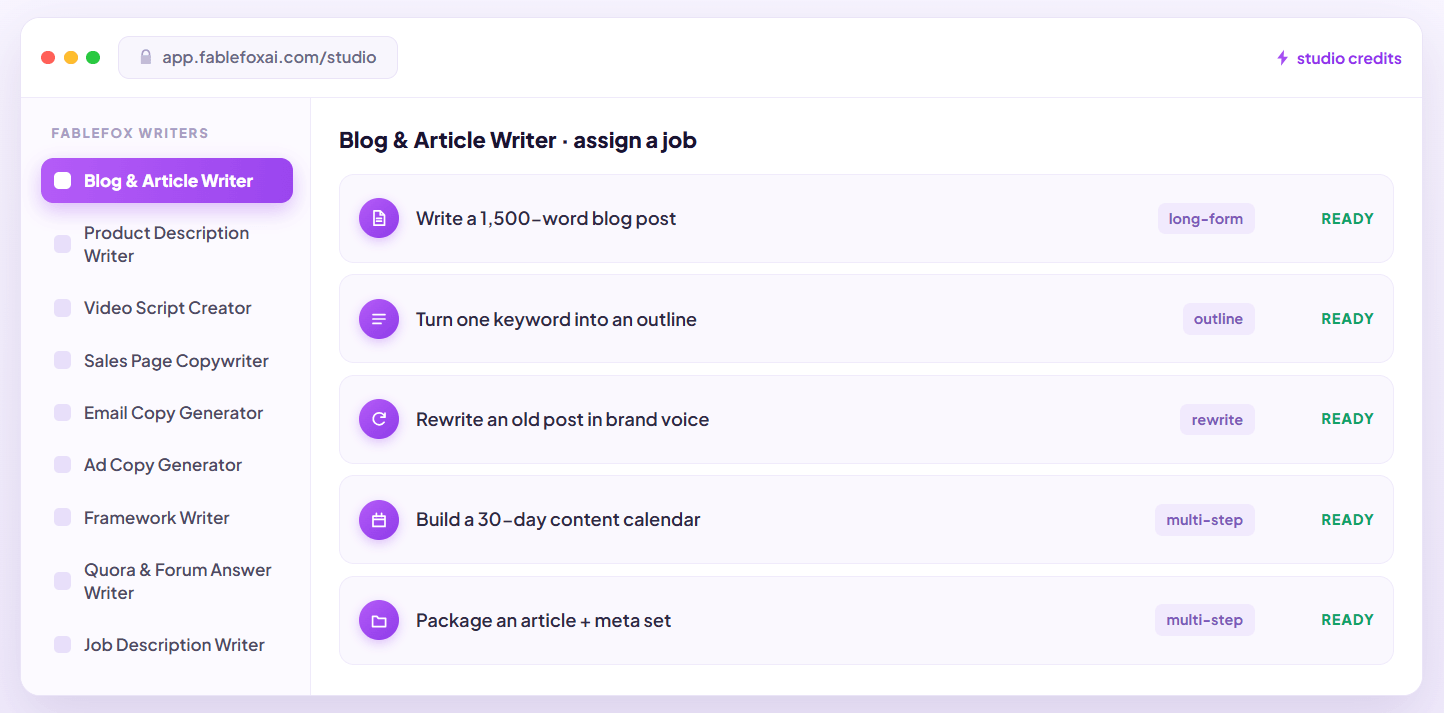Click the app.fablefoxai.com/studio address field
This screenshot has width=1444, height=713.
tap(258, 57)
